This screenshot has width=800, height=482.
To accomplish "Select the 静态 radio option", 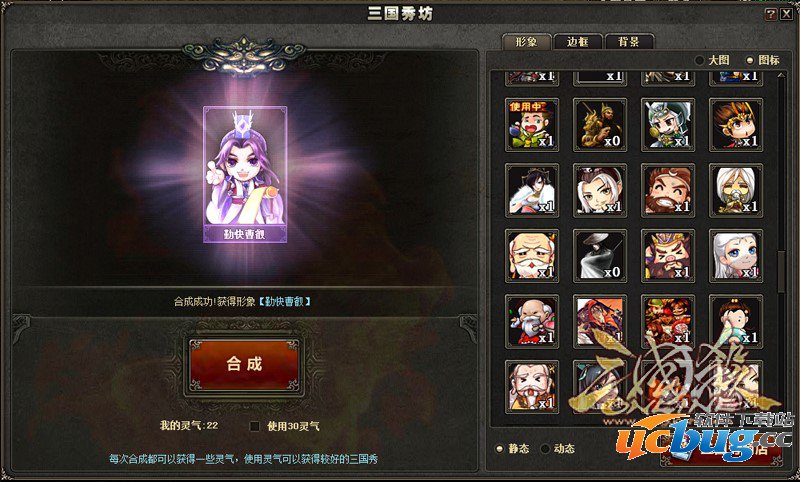I will point(499,449).
